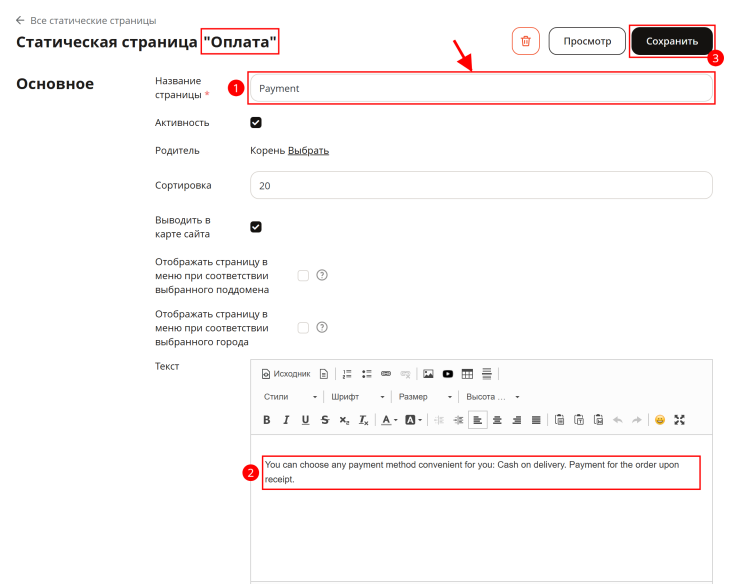740x584 pixels.
Task: Click the Сортировка input field with 20
Action: (481, 186)
